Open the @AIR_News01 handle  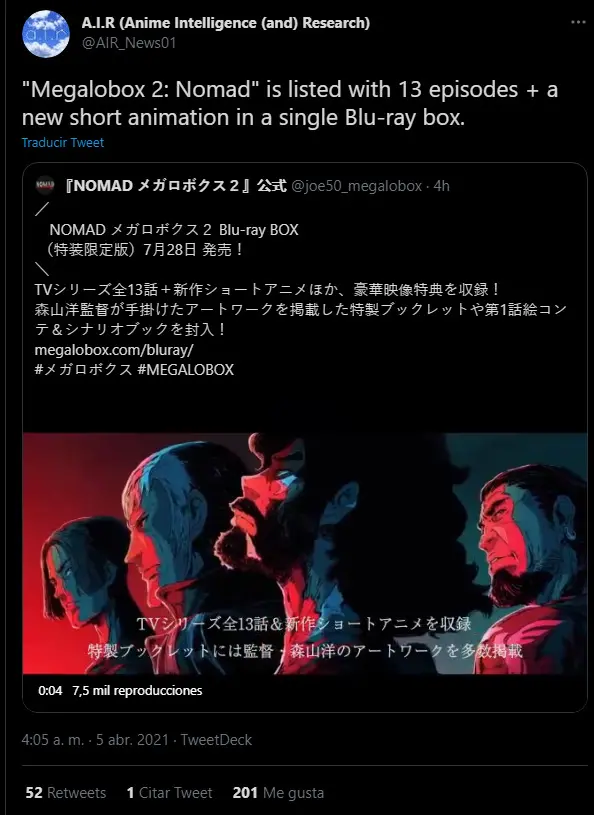(129, 43)
